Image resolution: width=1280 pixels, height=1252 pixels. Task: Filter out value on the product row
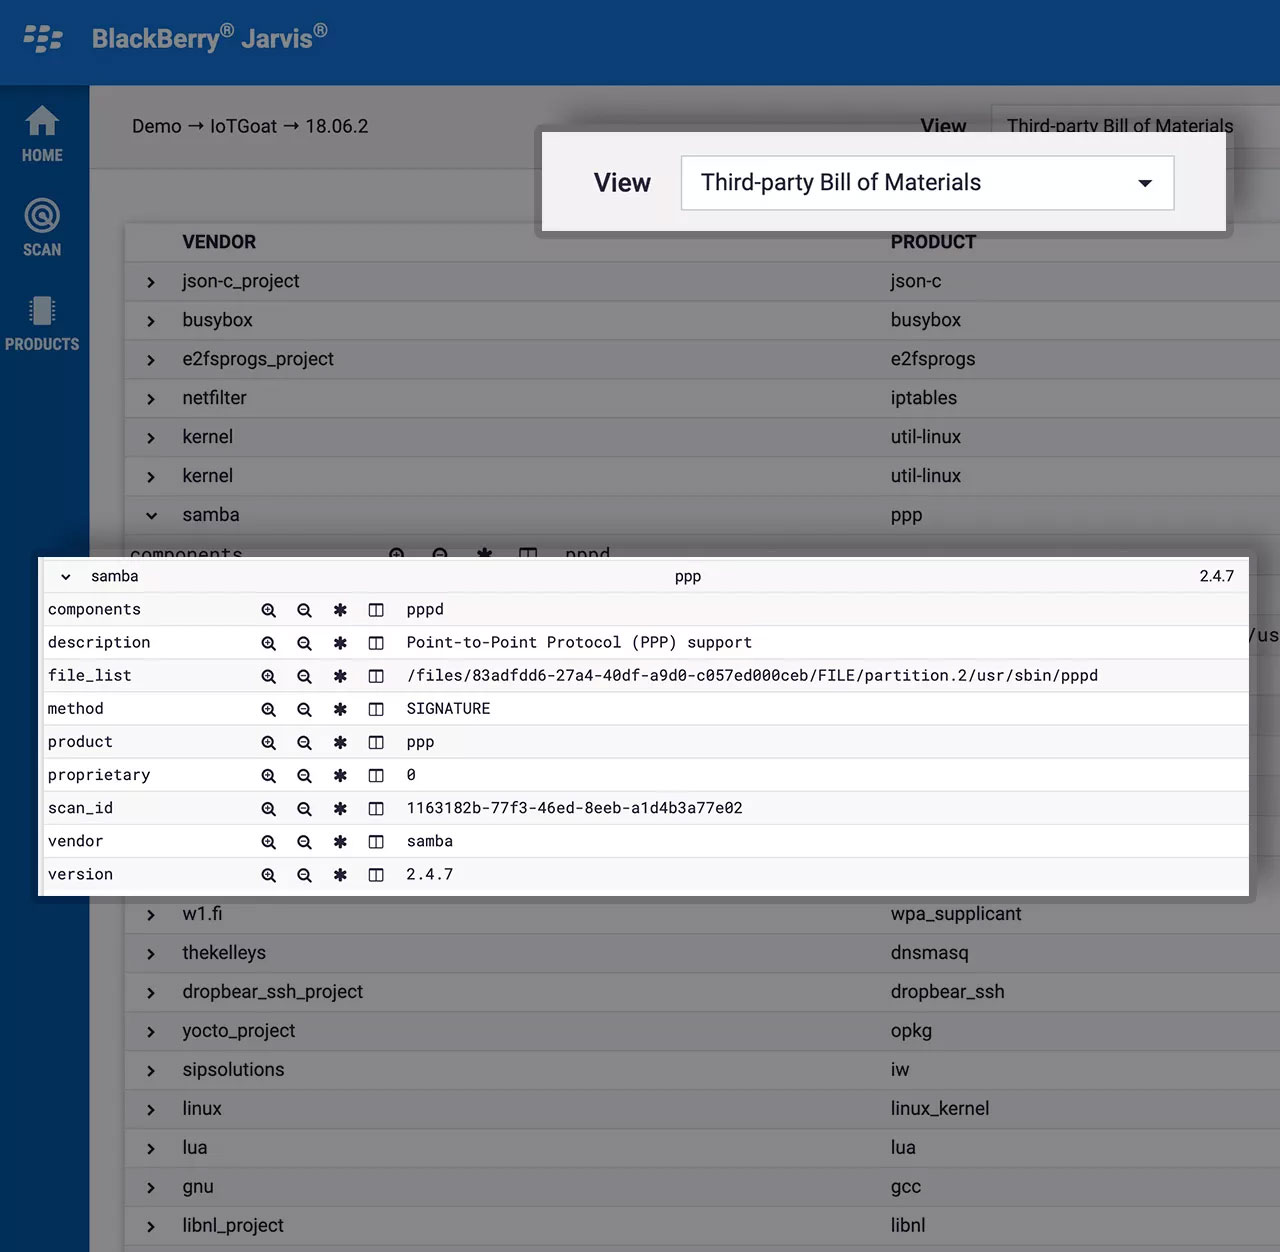[x=304, y=742]
